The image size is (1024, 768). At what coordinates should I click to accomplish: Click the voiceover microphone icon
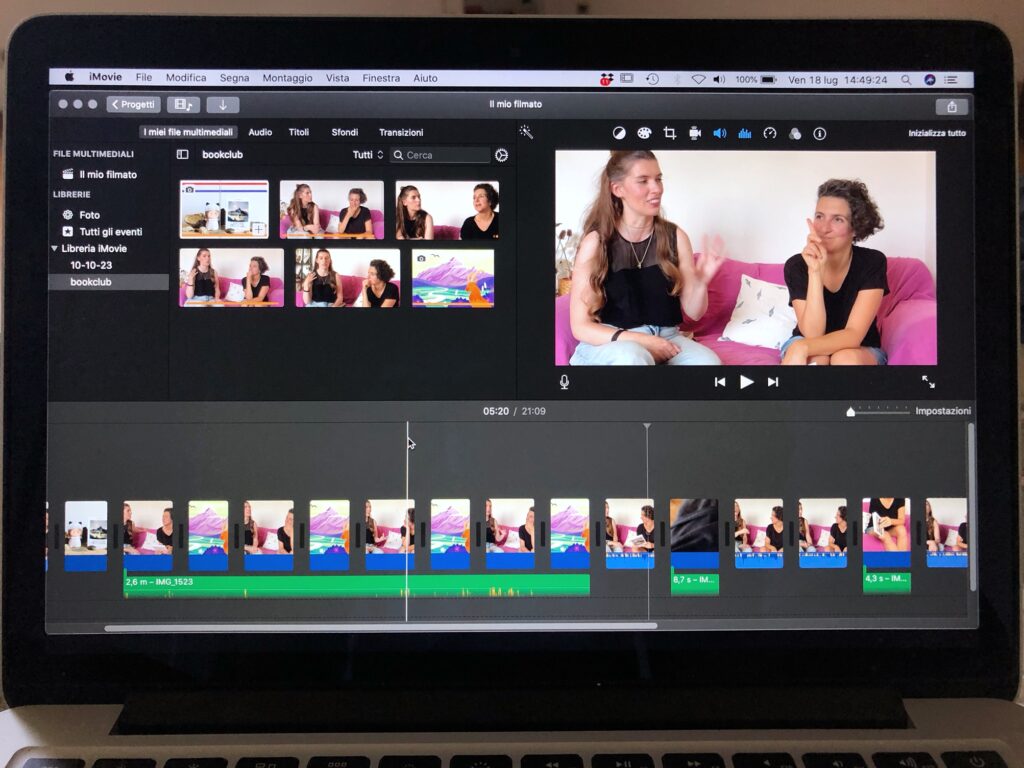pyautogui.click(x=564, y=382)
